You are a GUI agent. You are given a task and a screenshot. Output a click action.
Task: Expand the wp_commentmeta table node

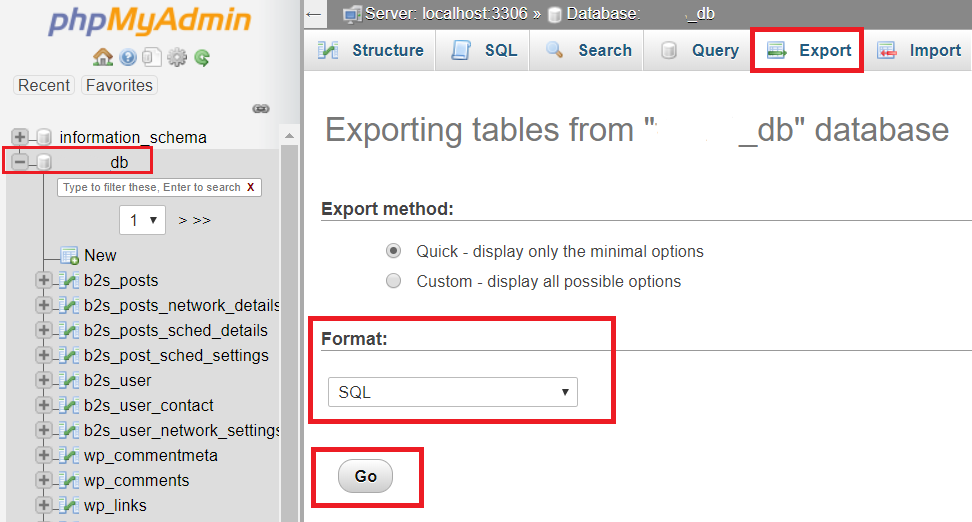pos(43,455)
